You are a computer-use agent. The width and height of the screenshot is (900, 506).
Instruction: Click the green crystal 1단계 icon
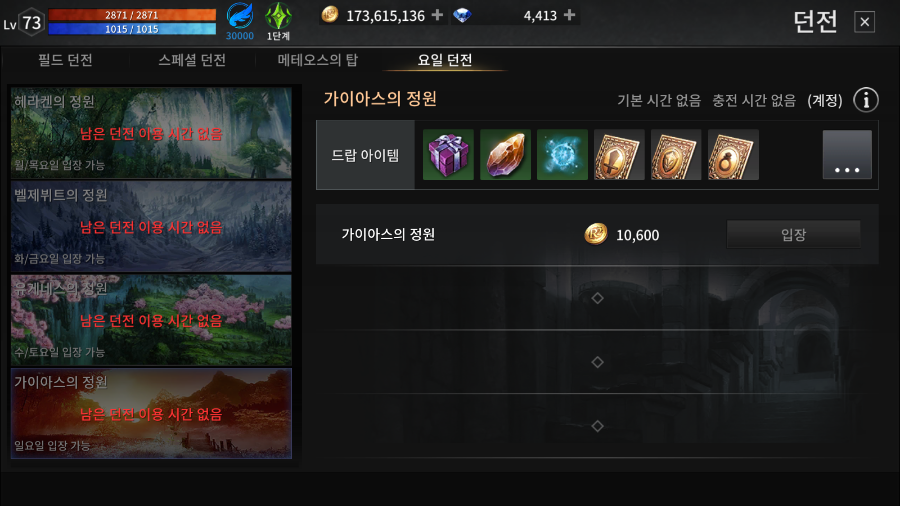pyautogui.click(x=278, y=16)
